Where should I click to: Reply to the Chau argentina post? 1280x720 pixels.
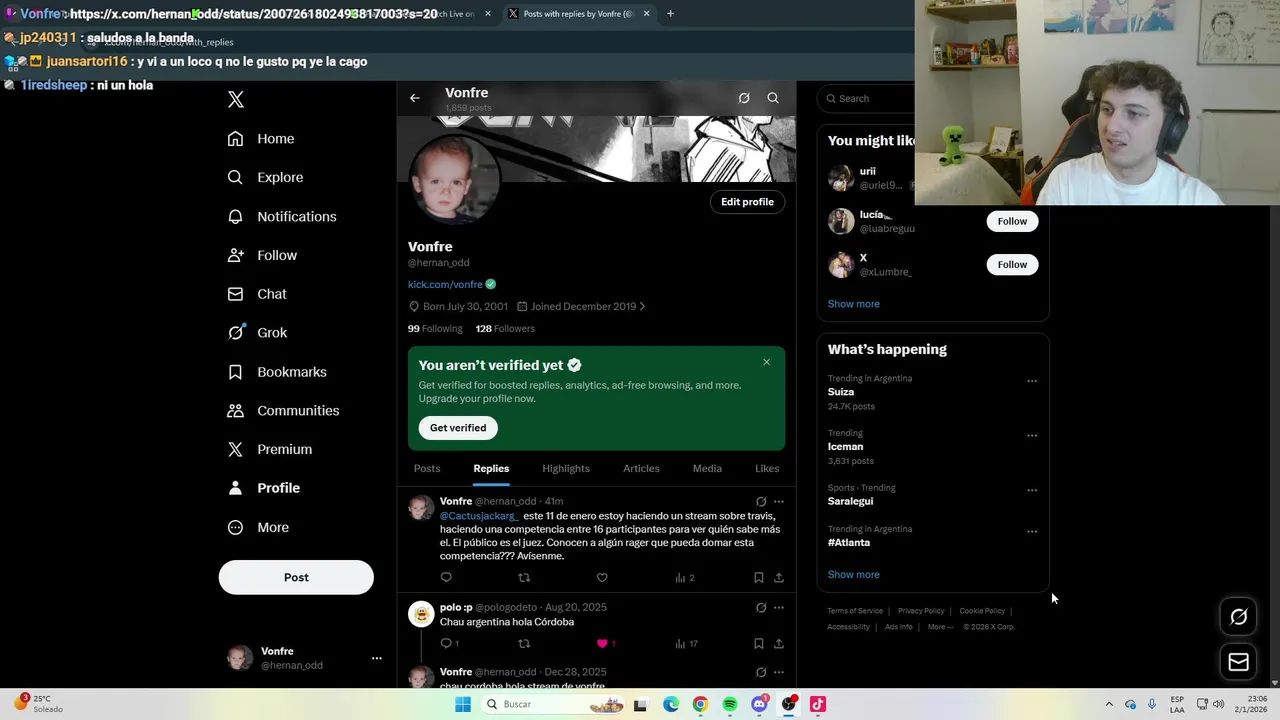pyautogui.click(x=449, y=643)
